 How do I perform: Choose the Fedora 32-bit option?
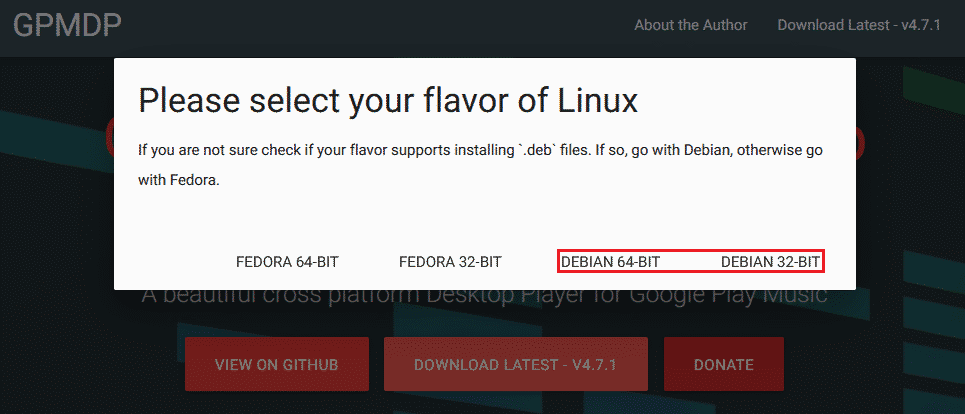coord(450,262)
